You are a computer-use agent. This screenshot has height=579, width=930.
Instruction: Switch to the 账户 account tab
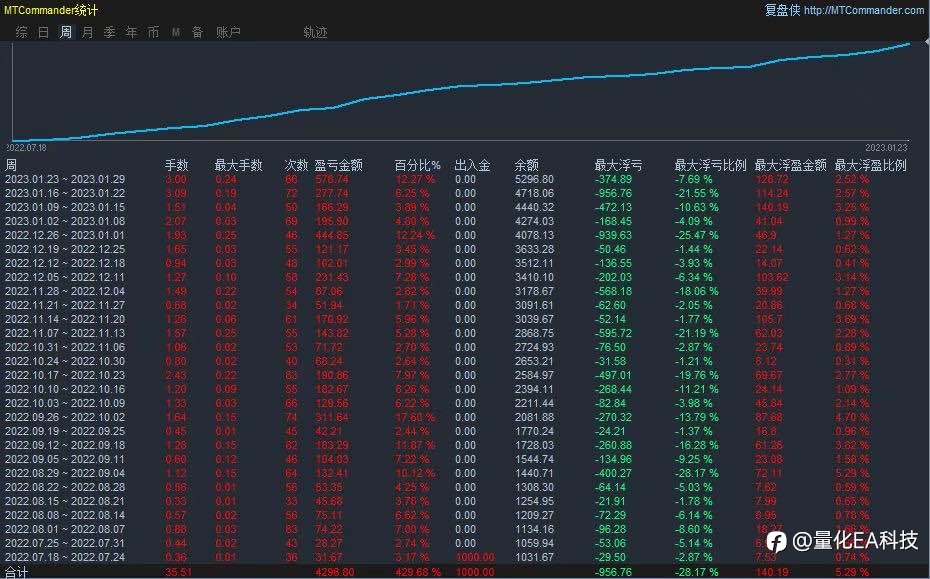(228, 32)
